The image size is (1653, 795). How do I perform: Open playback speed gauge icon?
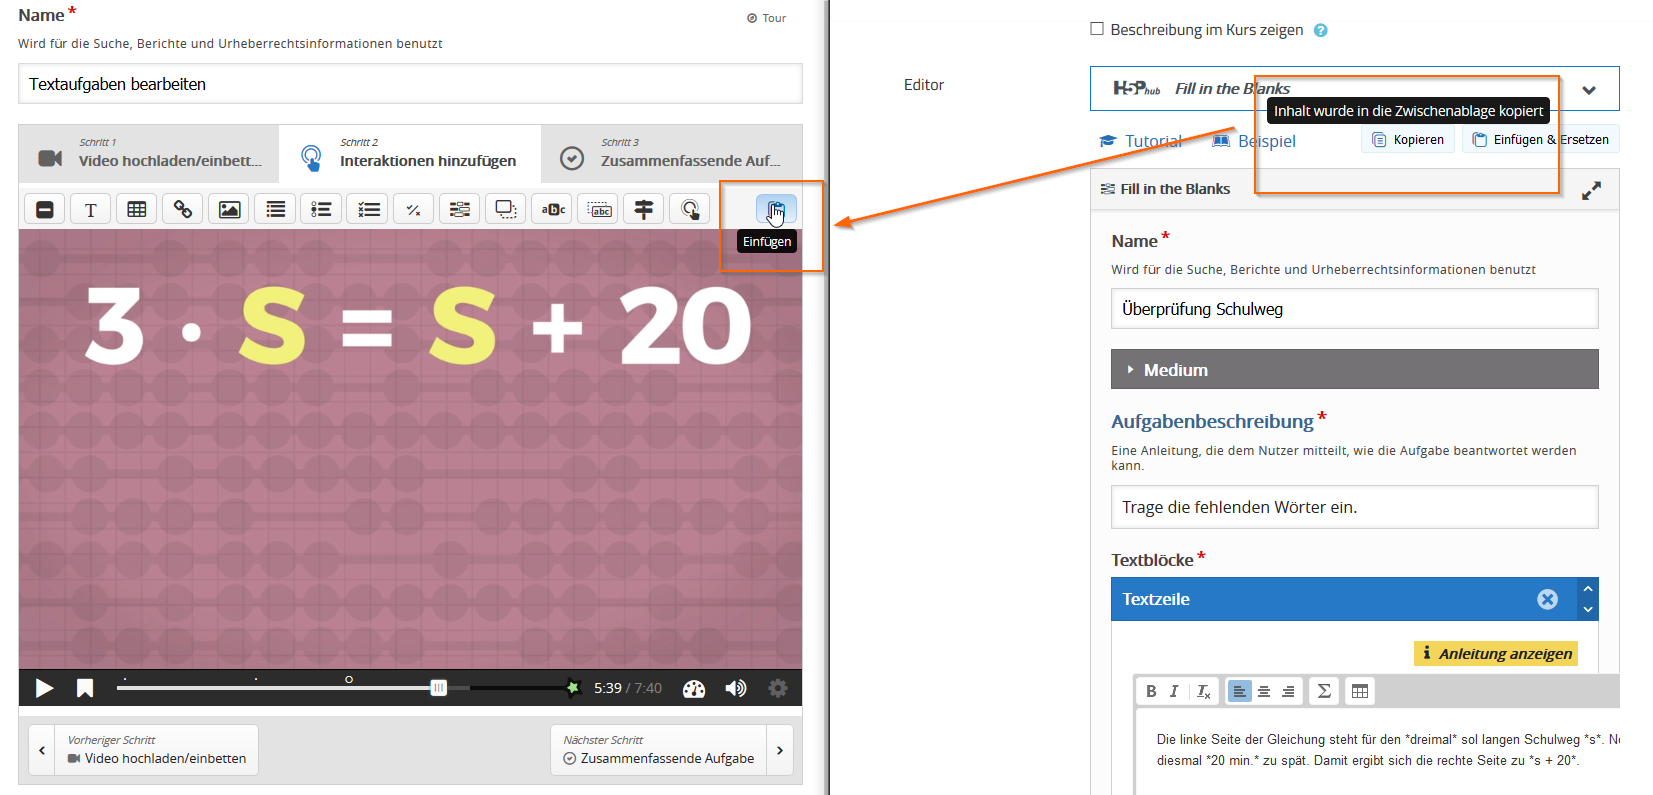pos(693,688)
